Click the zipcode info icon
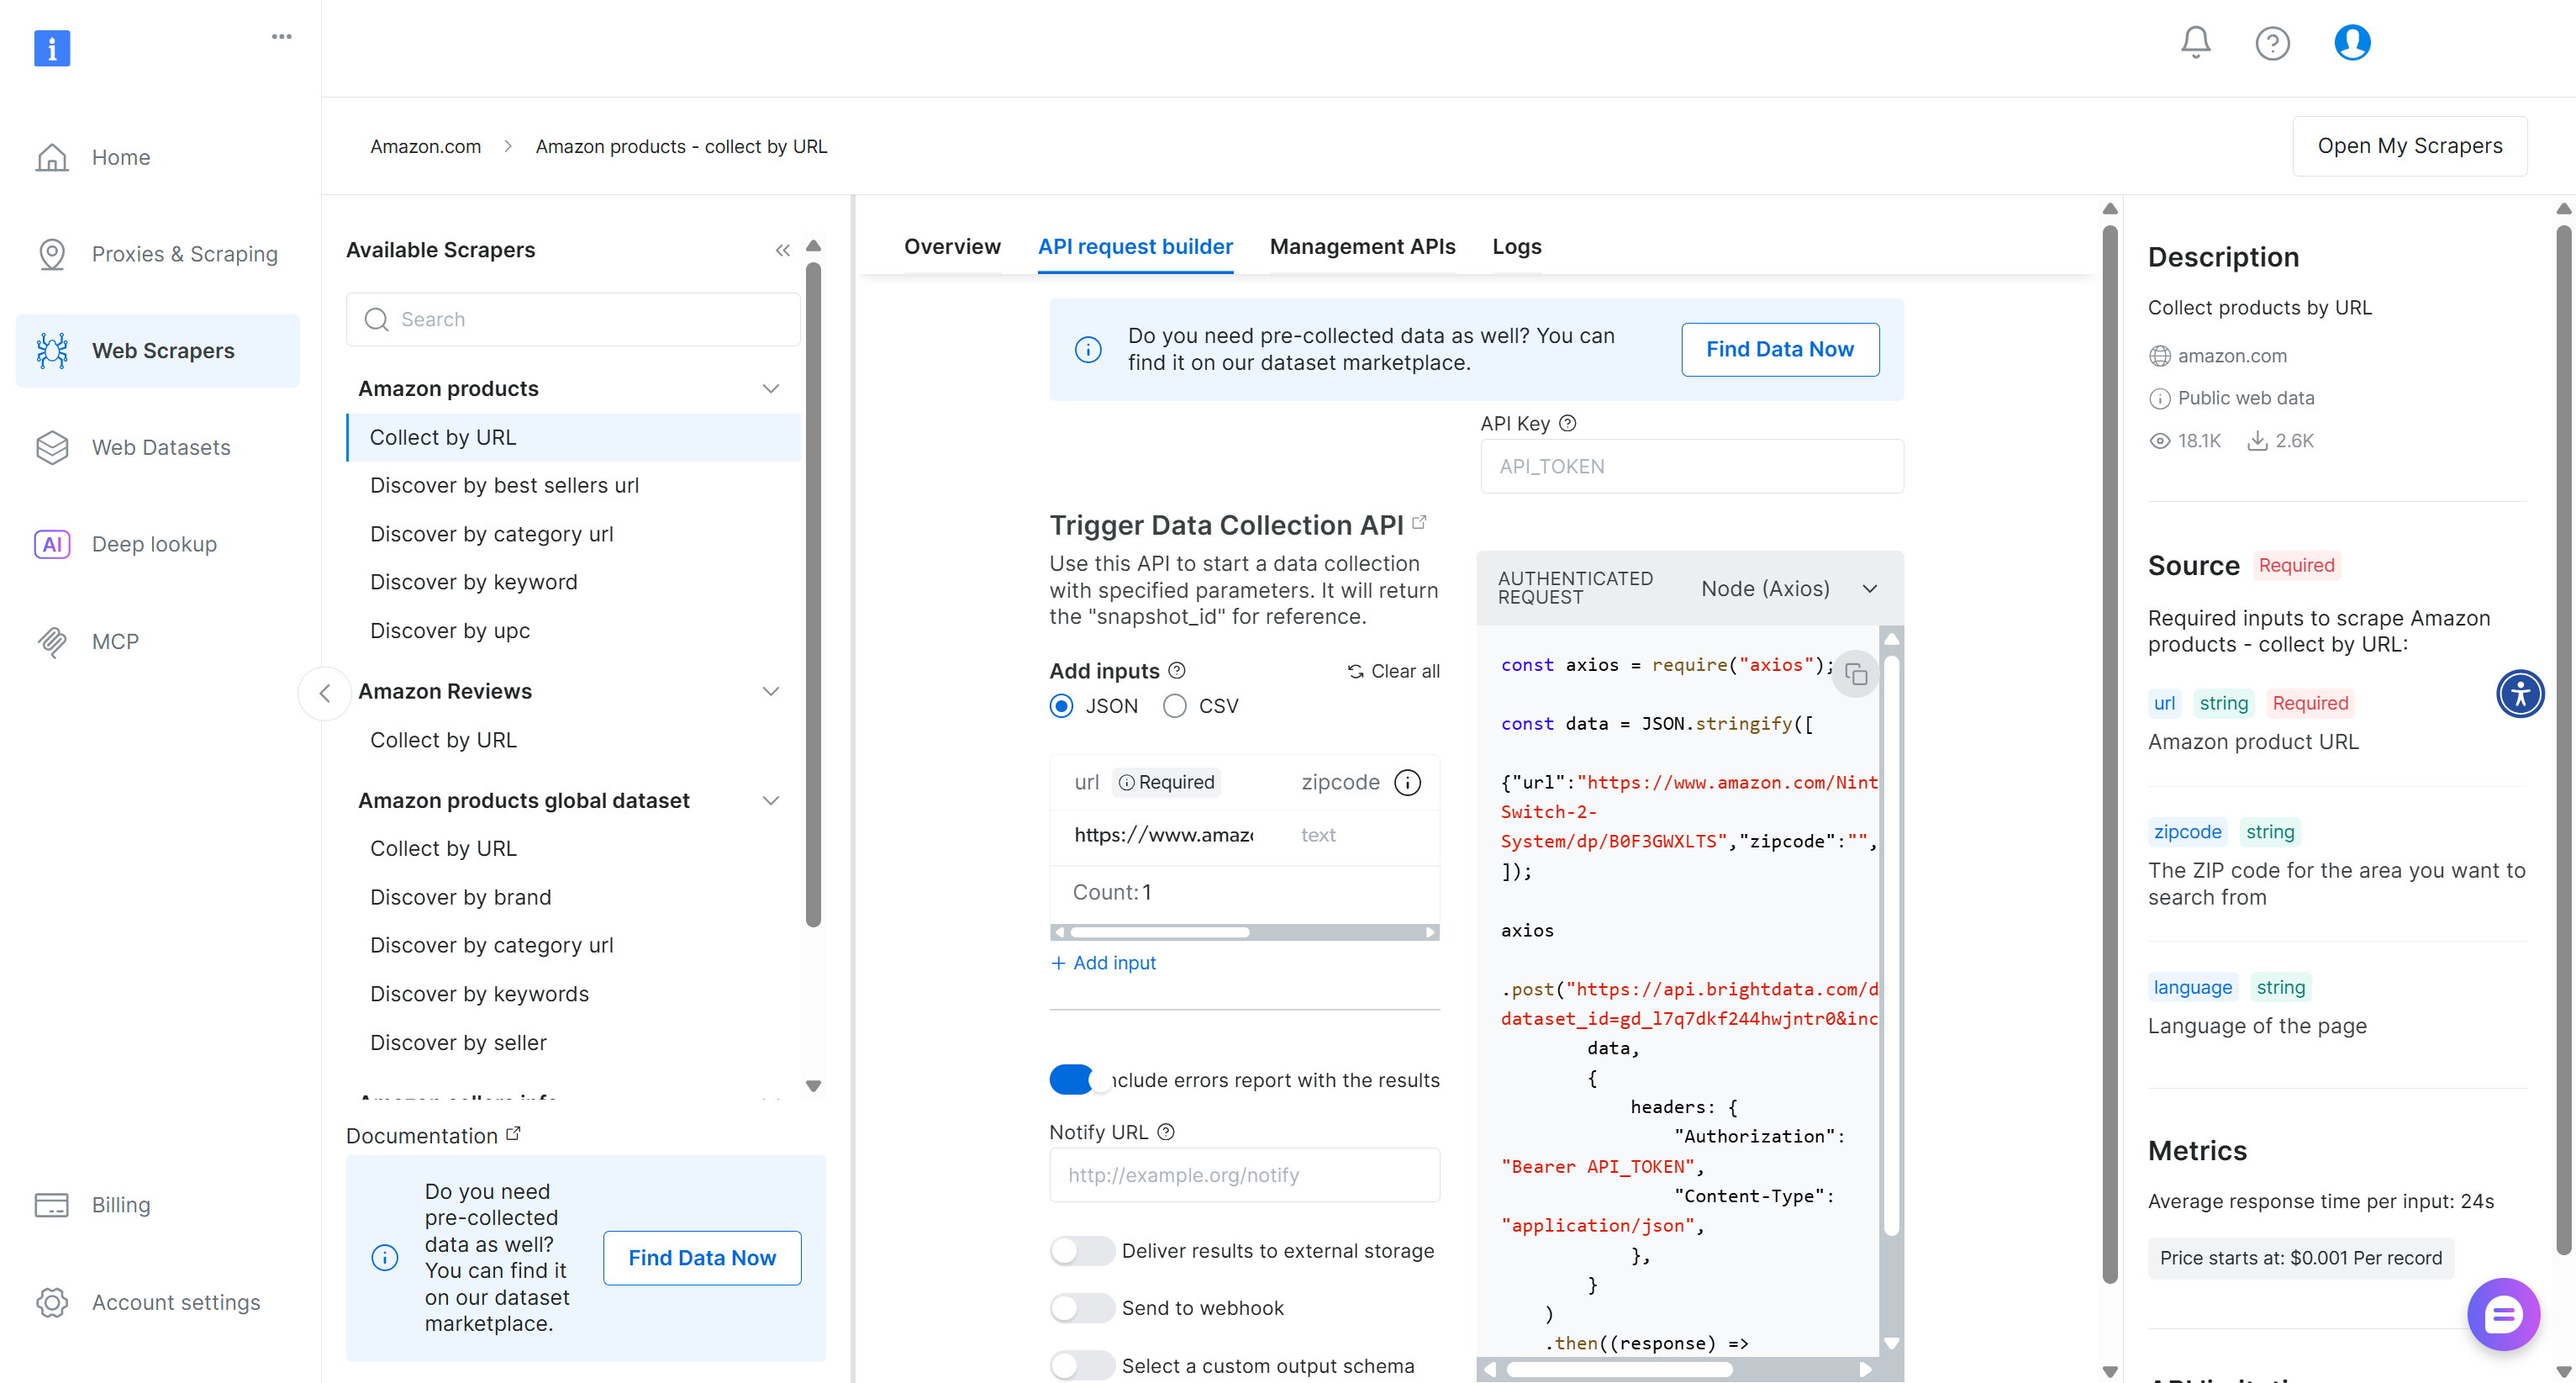This screenshot has width=2576, height=1383. [x=1407, y=782]
